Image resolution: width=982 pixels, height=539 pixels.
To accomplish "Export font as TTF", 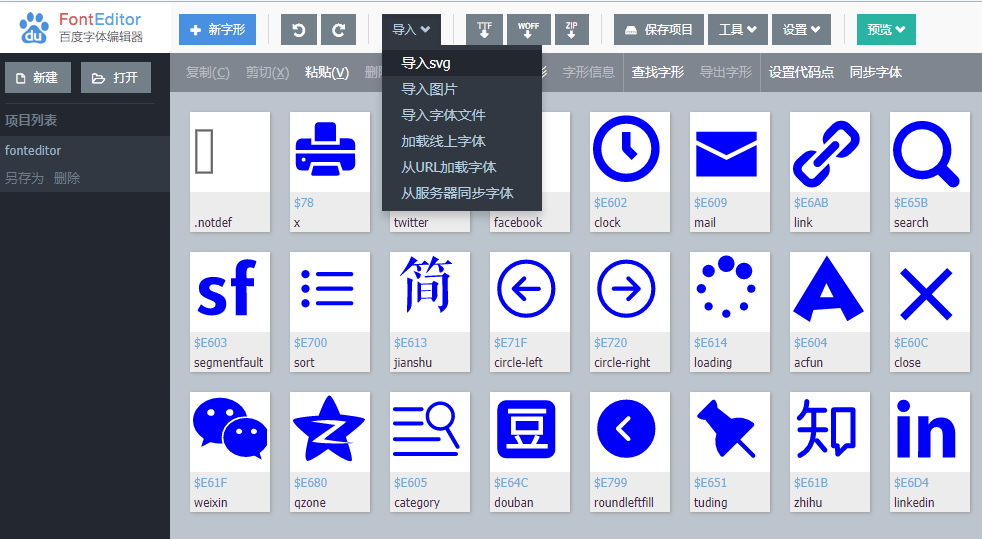I will [484, 29].
